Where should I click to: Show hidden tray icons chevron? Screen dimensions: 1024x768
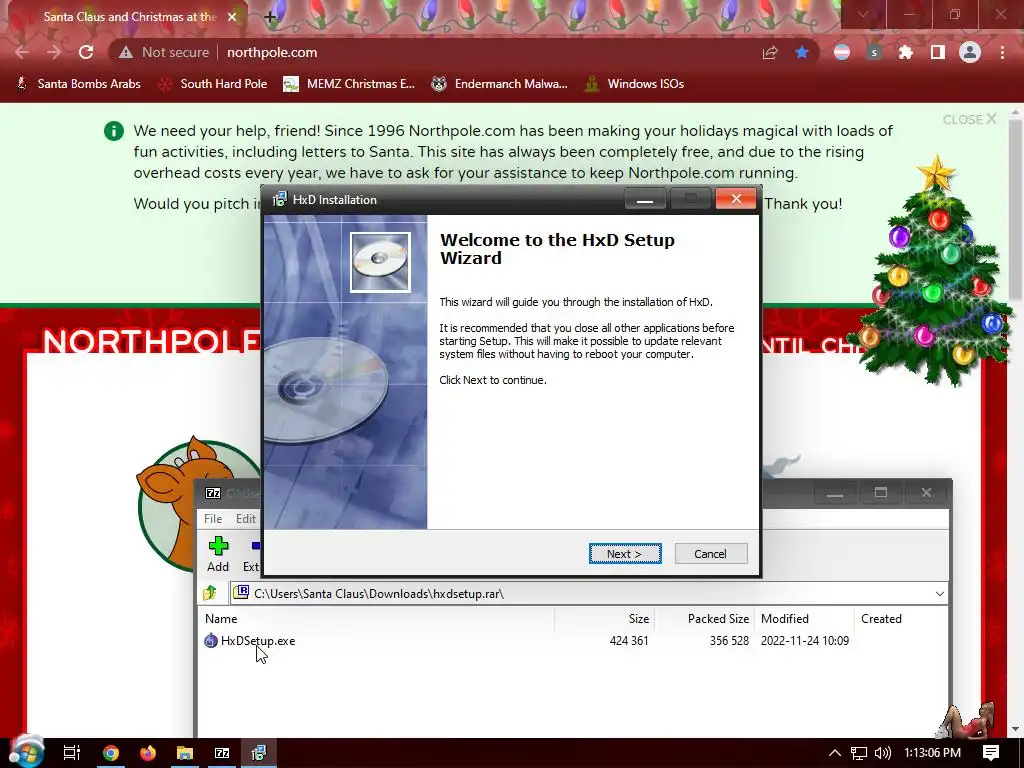tap(834, 753)
